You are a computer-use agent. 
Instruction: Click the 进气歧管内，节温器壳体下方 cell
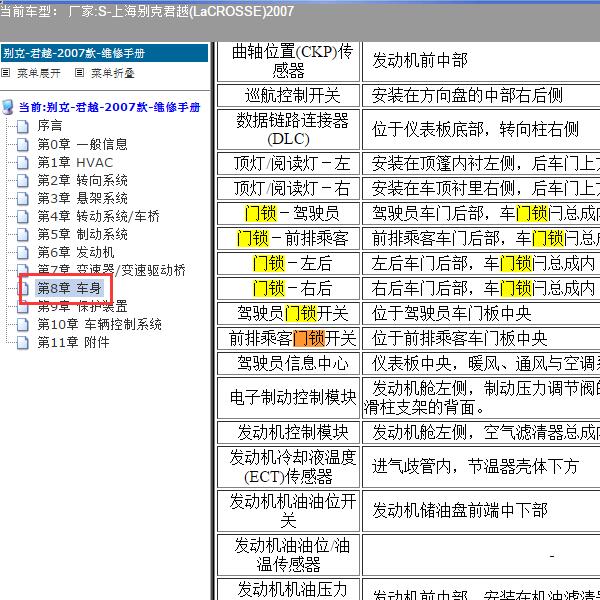481,467
